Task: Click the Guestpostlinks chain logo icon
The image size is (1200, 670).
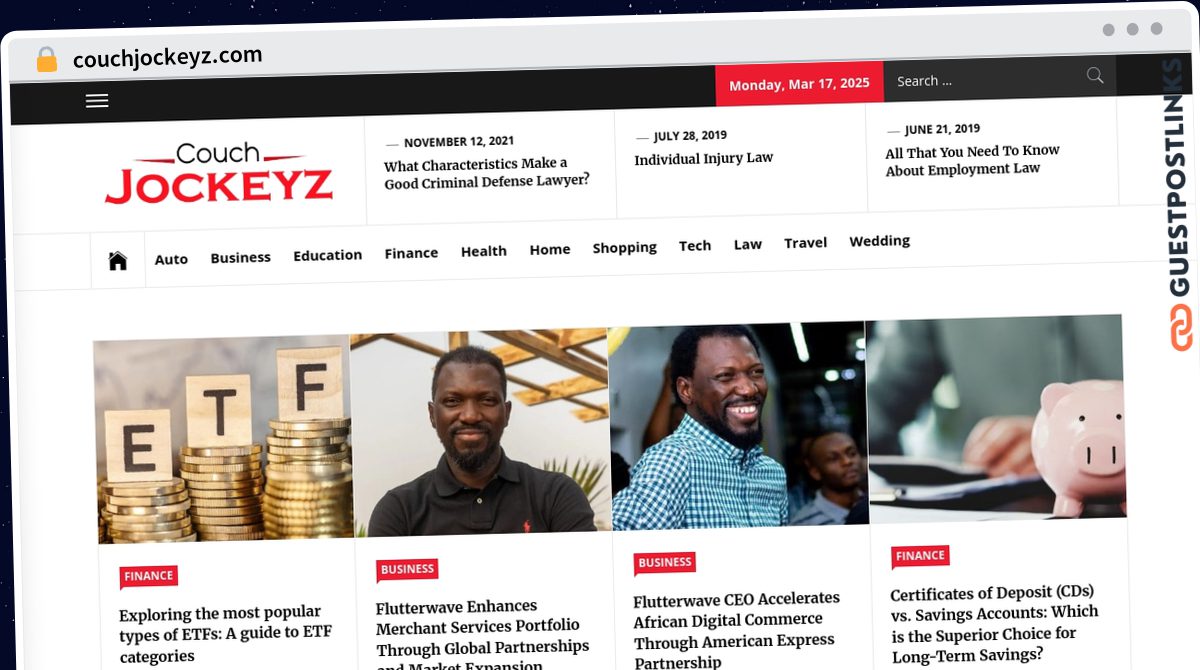Action: [1181, 327]
